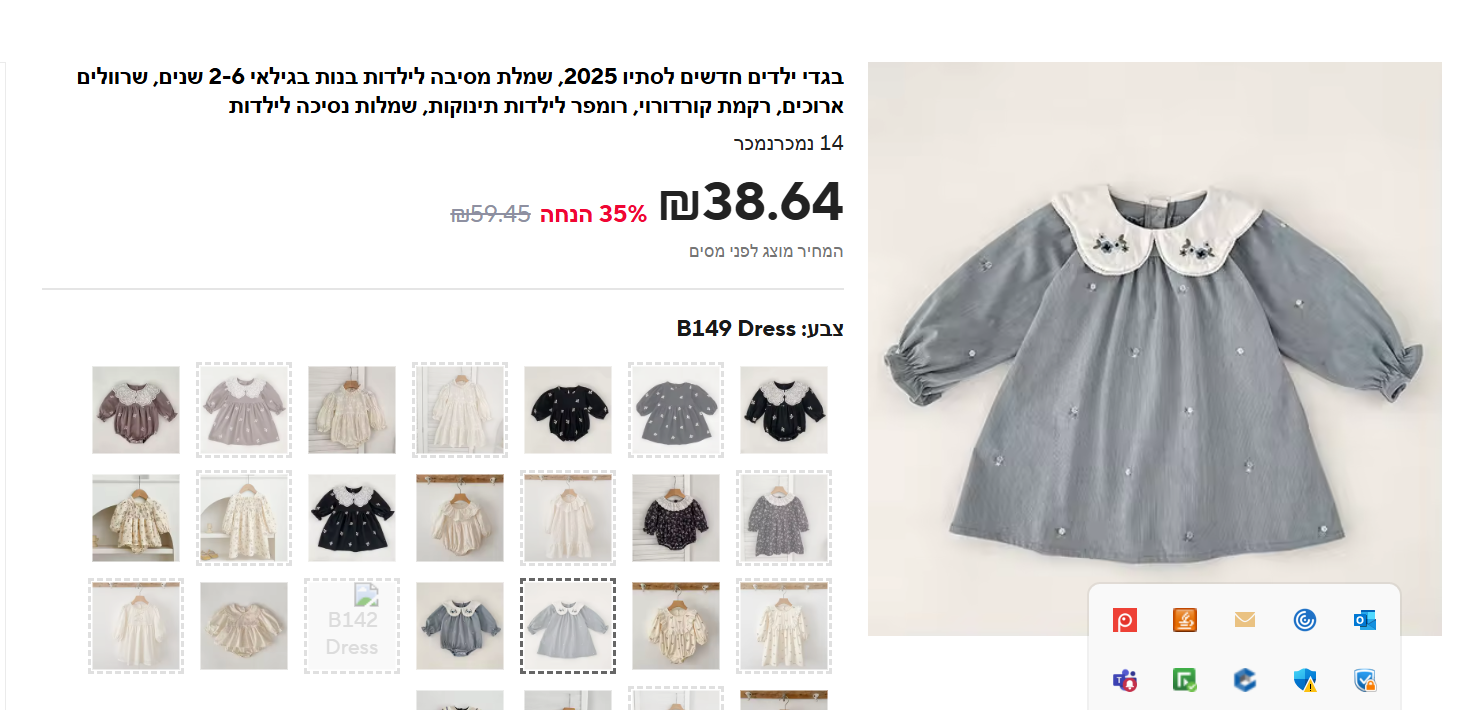The image size is (1458, 710).
Task: Open the Microsoft Teams tray icon
Action: [1125, 680]
